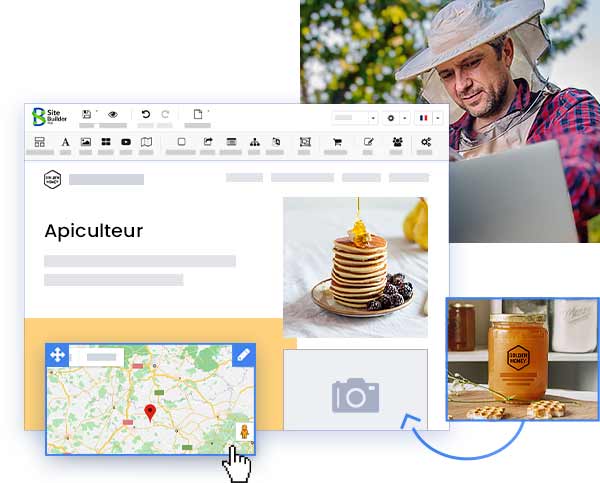
Task: Create a new page with document icon
Action: coord(198,114)
